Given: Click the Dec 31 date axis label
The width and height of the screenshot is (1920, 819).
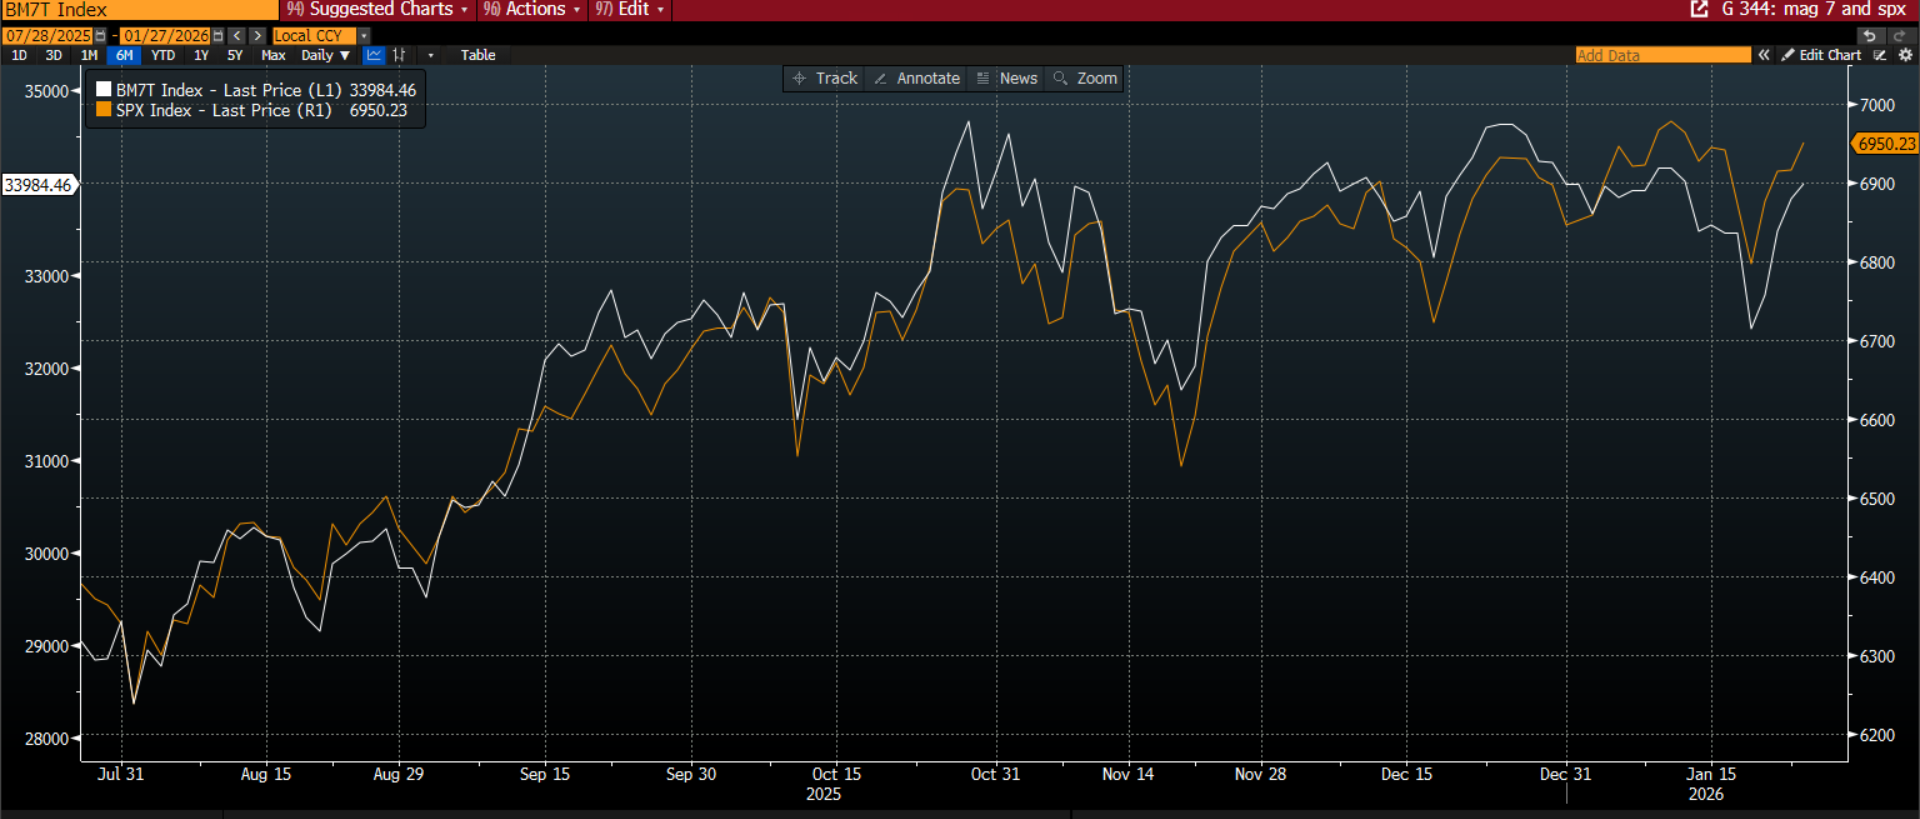Looking at the screenshot, I should coord(1565,774).
